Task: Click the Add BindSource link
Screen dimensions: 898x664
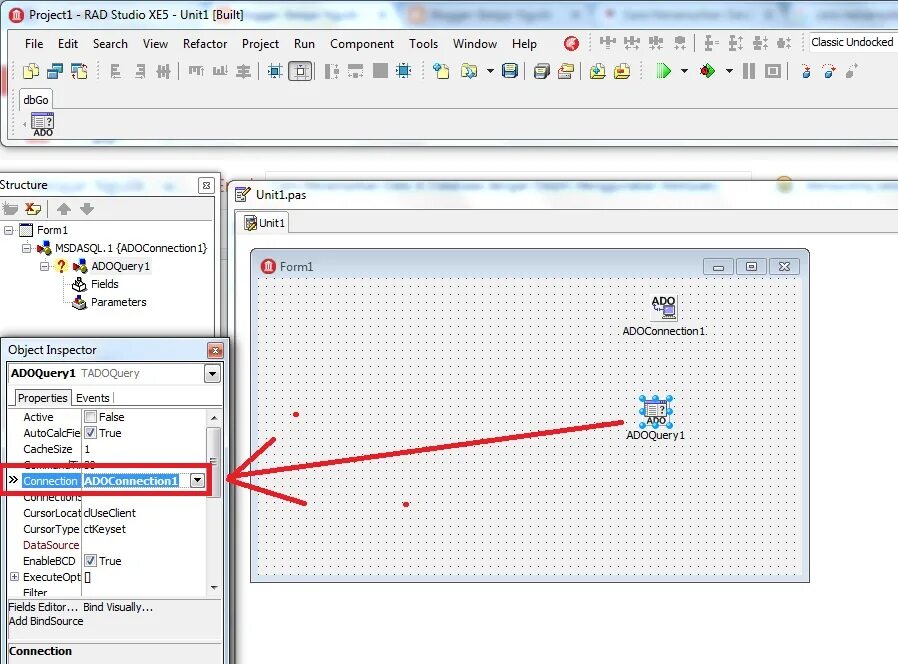Action: tap(46, 621)
